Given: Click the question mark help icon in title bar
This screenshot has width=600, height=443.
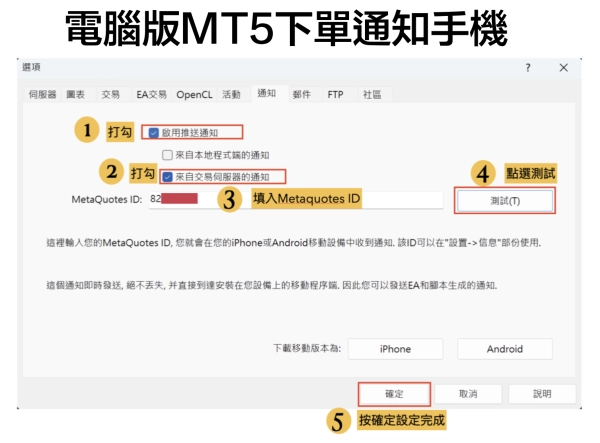Looking at the screenshot, I should point(528,67).
